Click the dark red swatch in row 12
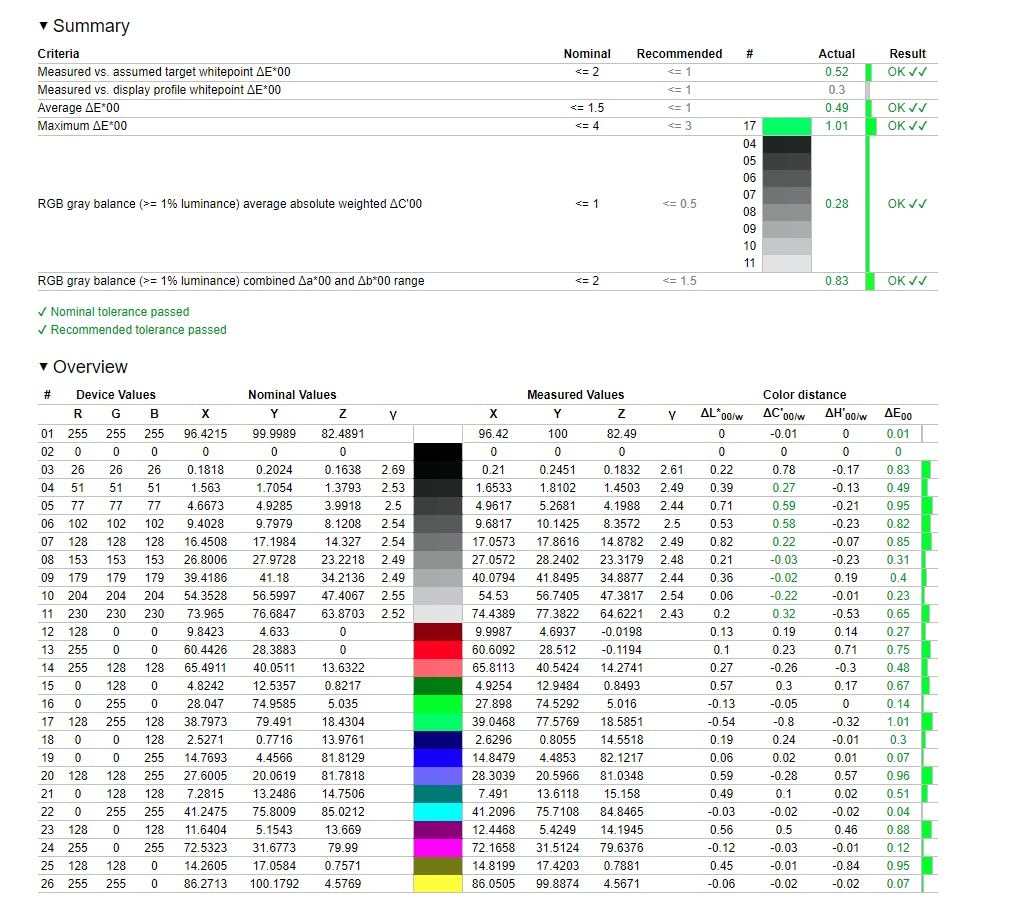Viewport: 1015px width, 903px height. [438, 632]
